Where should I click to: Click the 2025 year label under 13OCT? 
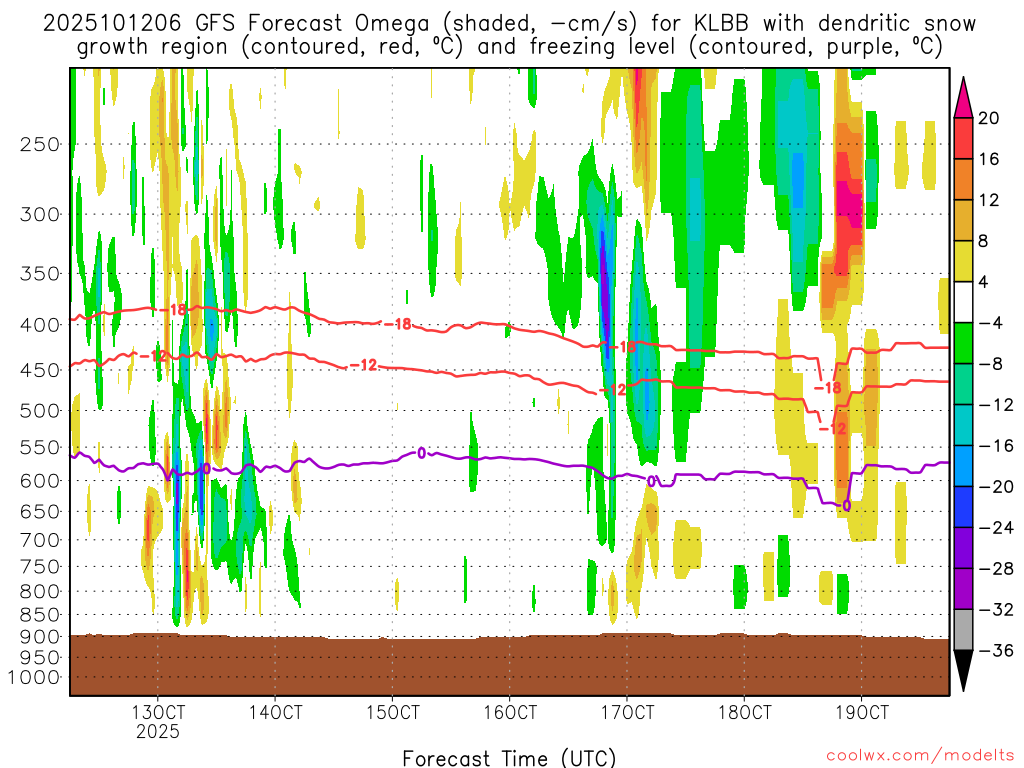point(157,731)
